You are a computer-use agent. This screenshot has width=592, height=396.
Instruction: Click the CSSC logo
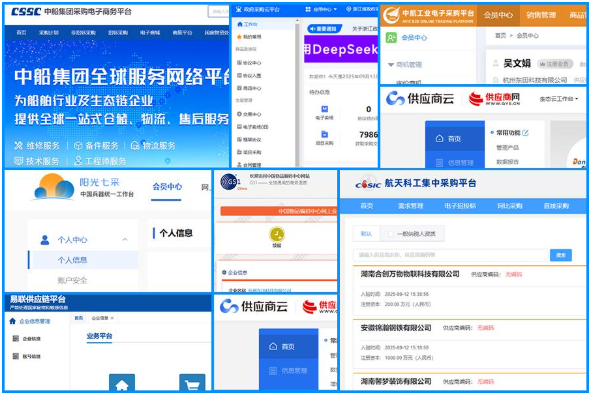[x=26, y=12]
